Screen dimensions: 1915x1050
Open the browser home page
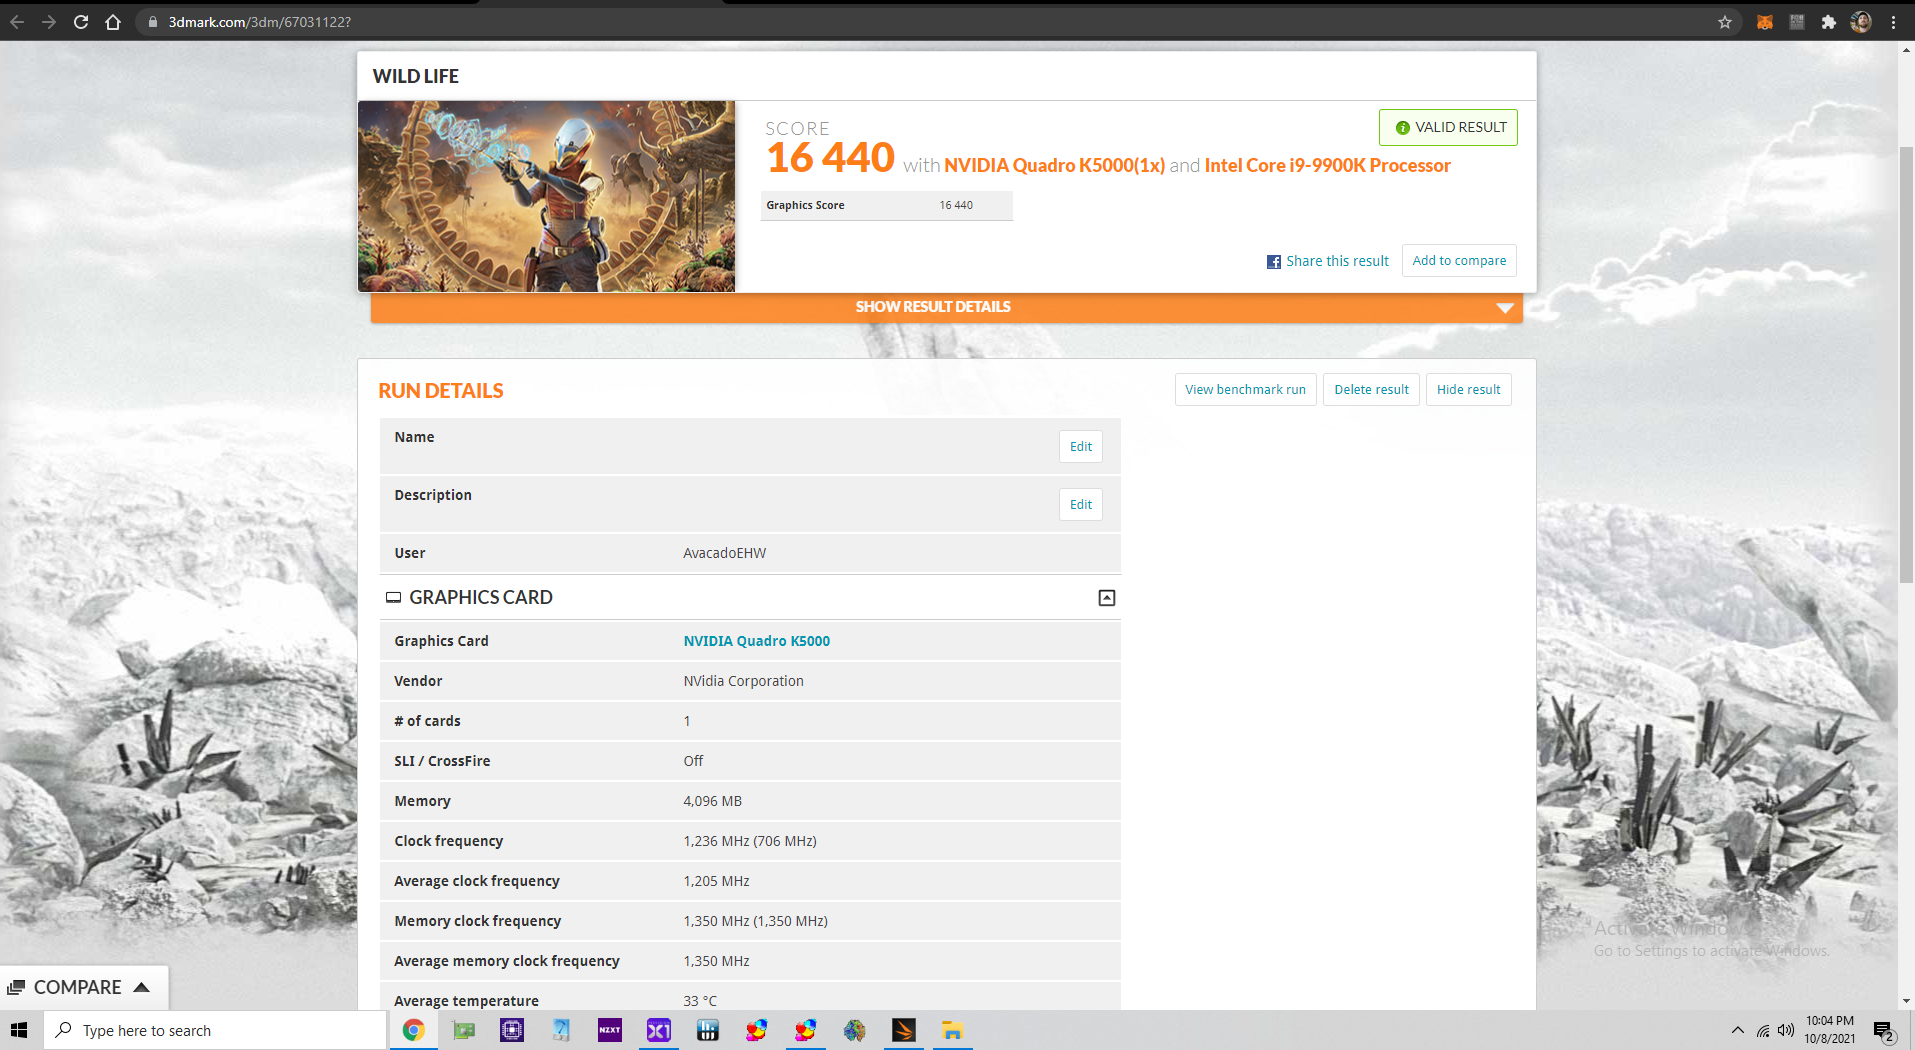[x=113, y=22]
